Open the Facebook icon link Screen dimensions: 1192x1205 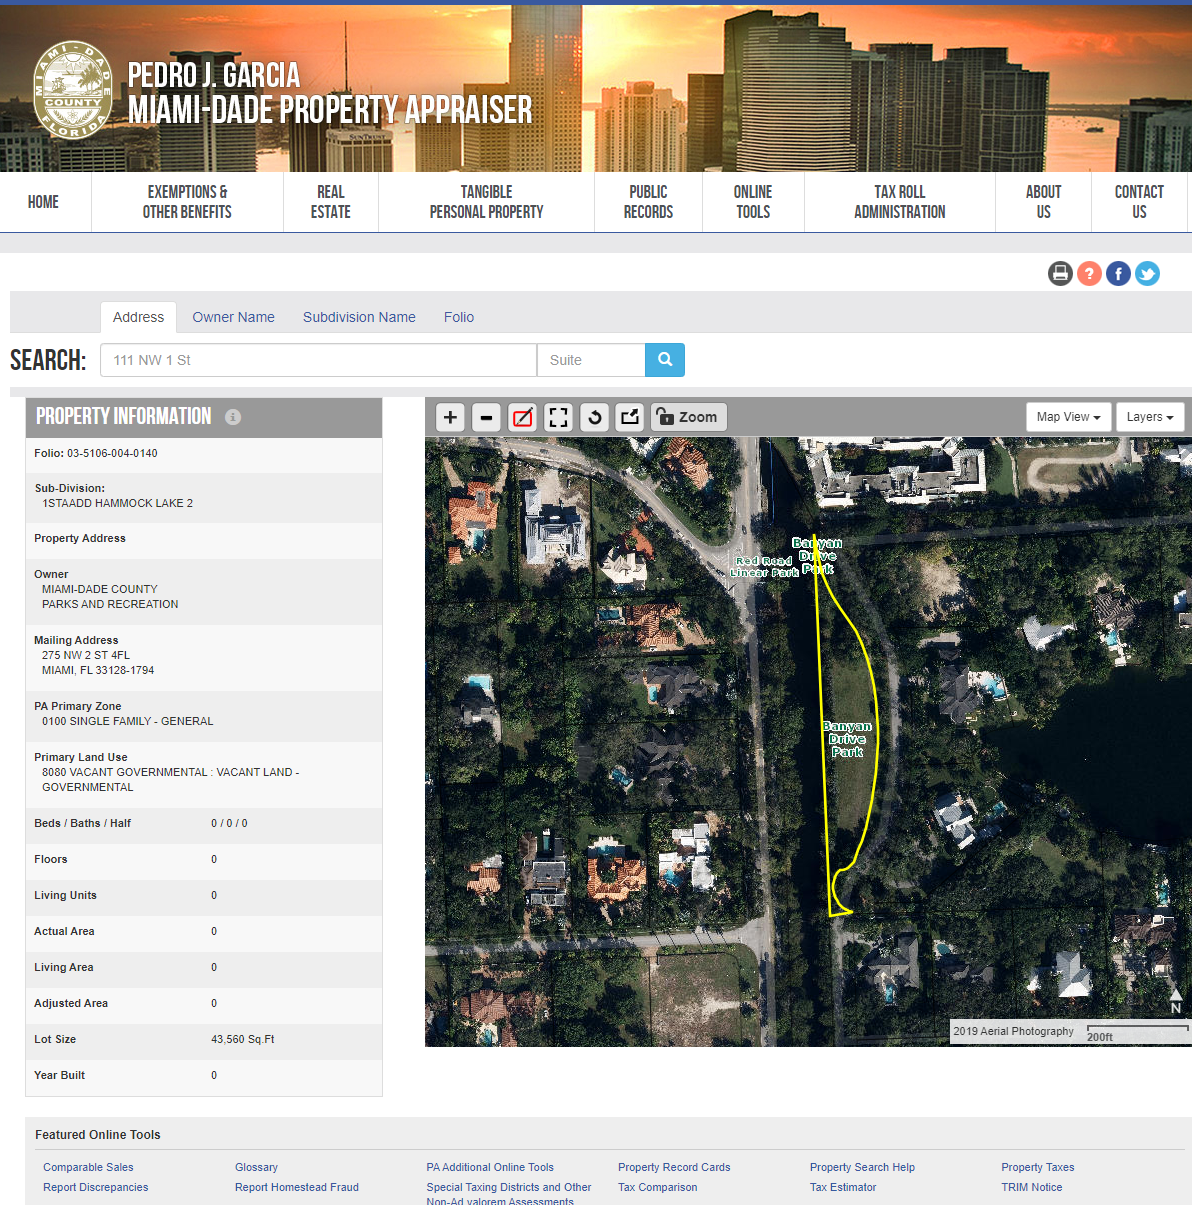click(1118, 273)
